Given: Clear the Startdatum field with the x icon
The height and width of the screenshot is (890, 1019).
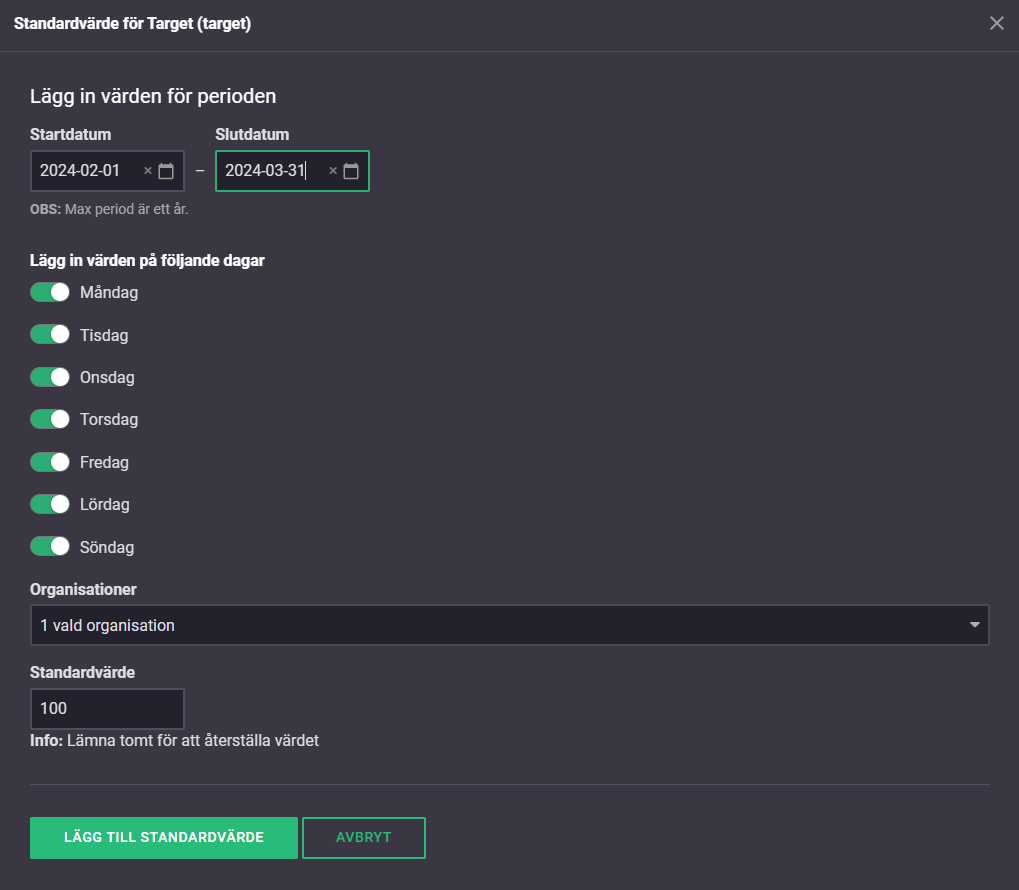Looking at the screenshot, I should pos(148,171).
